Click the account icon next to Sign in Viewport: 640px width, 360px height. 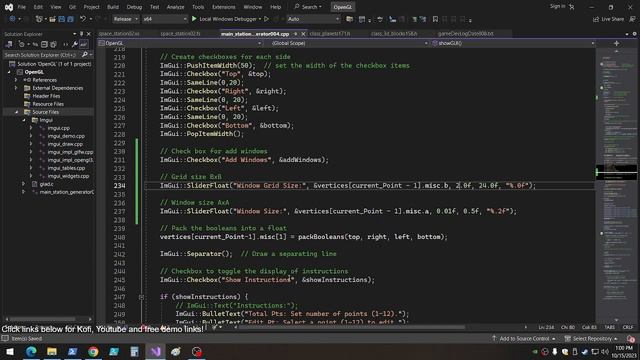point(572,7)
